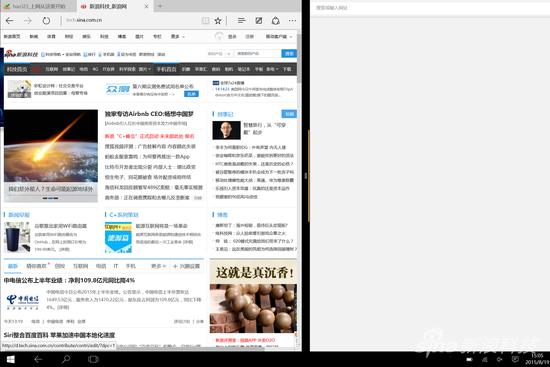
Task: Select the 互联网 tab in the news tab row
Action: (x=80, y=266)
